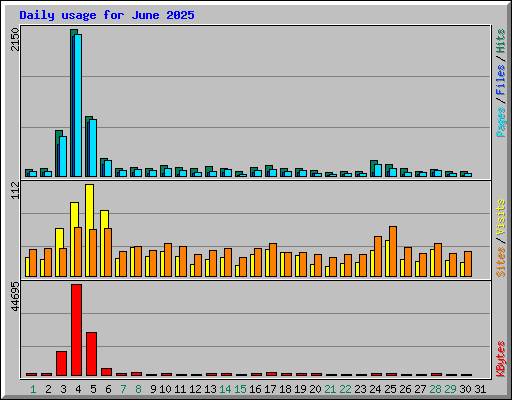Viewport: 512px width, 400px height.
Task: Click day label 30 on the x-axis
Action: point(465,389)
